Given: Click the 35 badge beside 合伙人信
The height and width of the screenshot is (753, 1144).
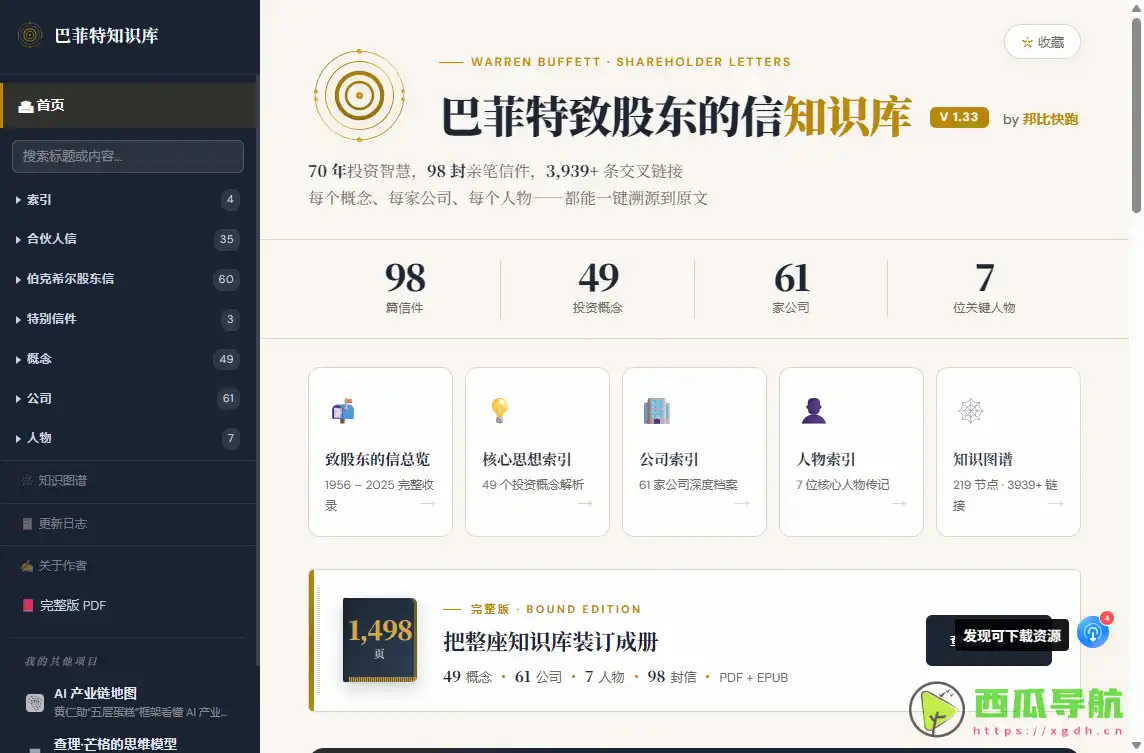Looking at the screenshot, I should coord(226,239).
